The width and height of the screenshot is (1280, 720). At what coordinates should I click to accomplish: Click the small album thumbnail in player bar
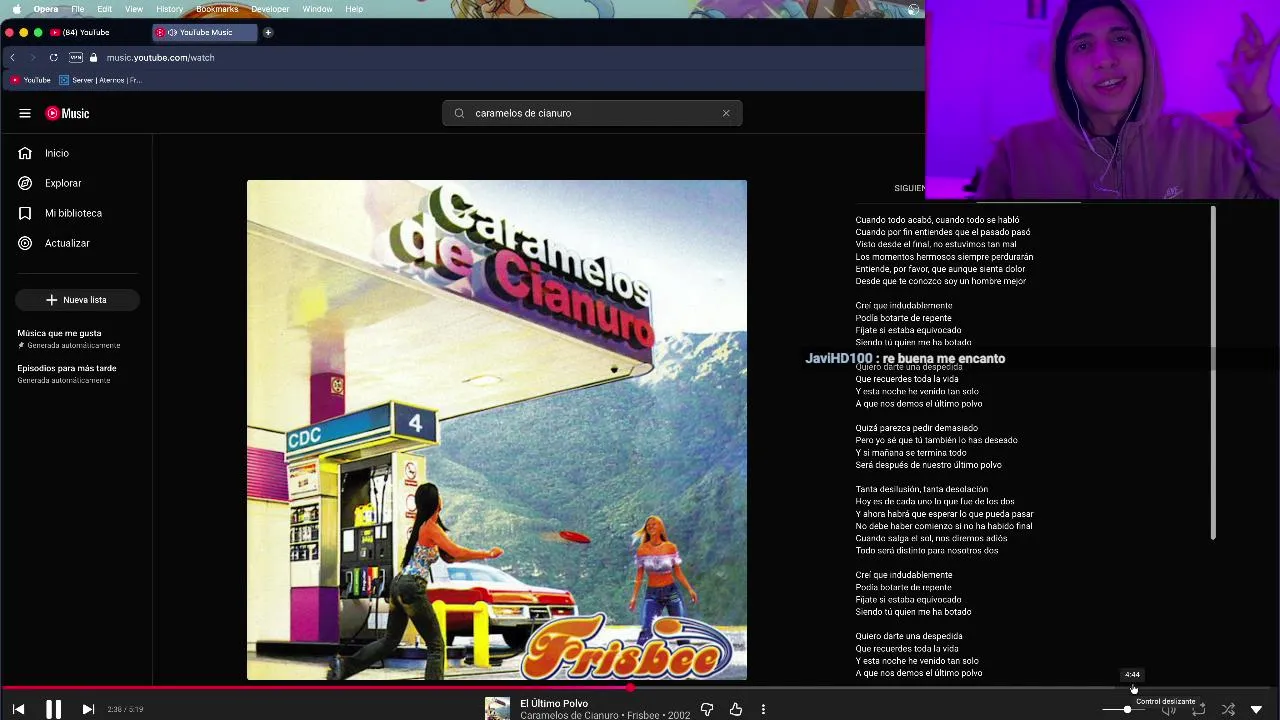[x=497, y=708]
